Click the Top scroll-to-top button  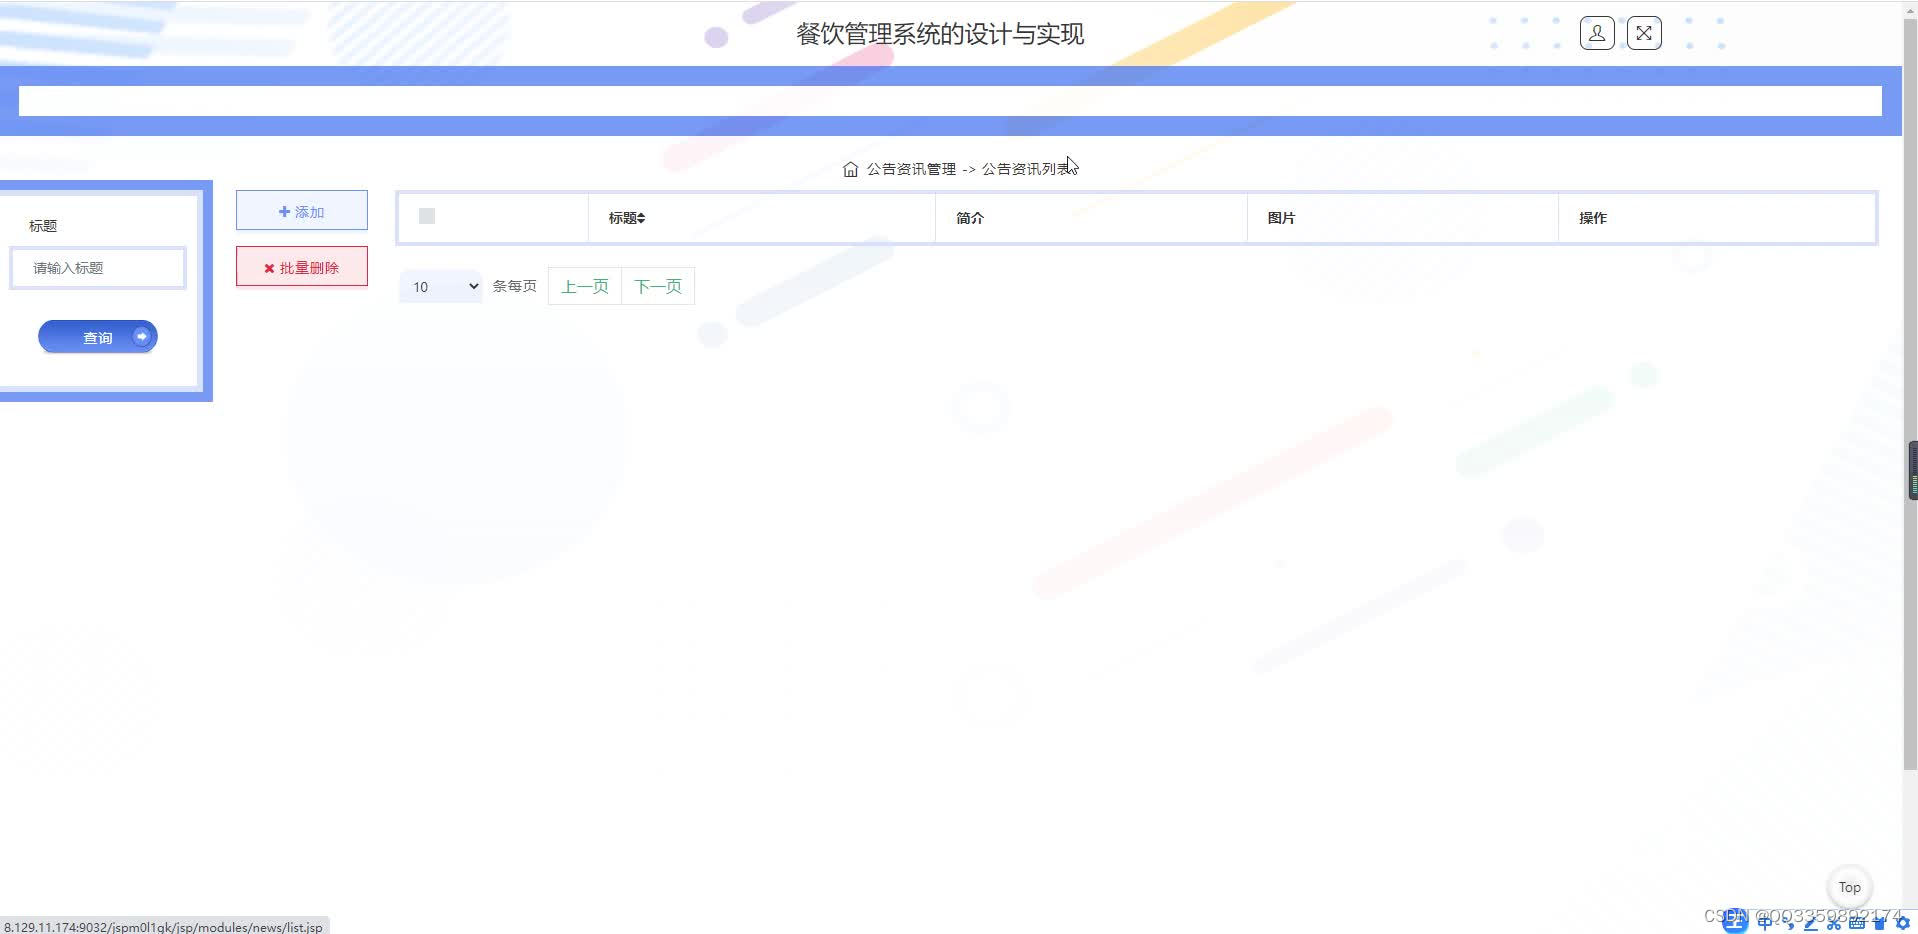[x=1850, y=887]
